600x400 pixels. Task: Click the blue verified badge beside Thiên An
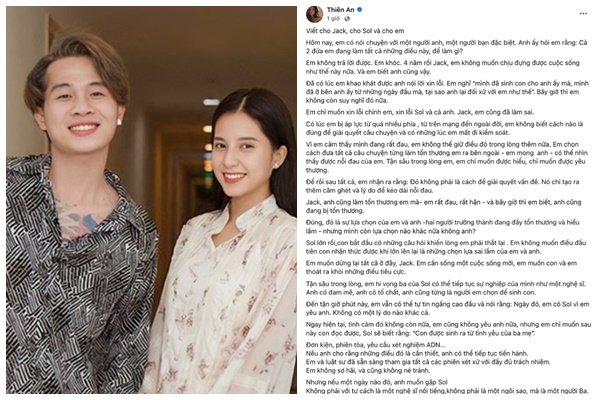coord(360,10)
